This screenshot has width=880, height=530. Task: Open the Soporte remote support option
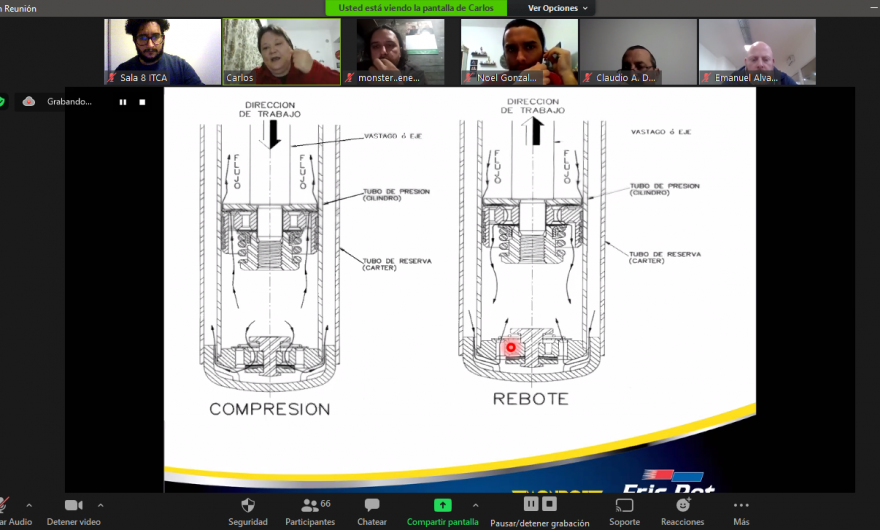pyautogui.click(x=624, y=510)
